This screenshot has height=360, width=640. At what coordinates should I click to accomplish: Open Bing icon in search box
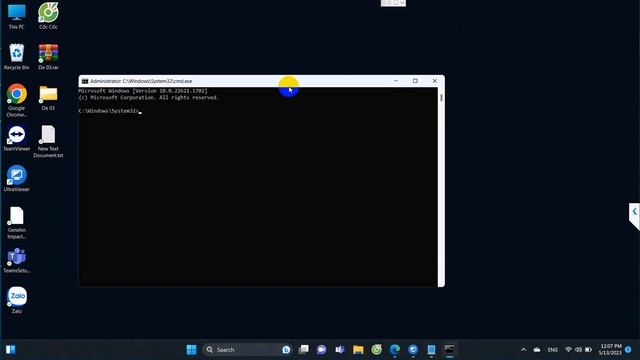(x=286, y=350)
